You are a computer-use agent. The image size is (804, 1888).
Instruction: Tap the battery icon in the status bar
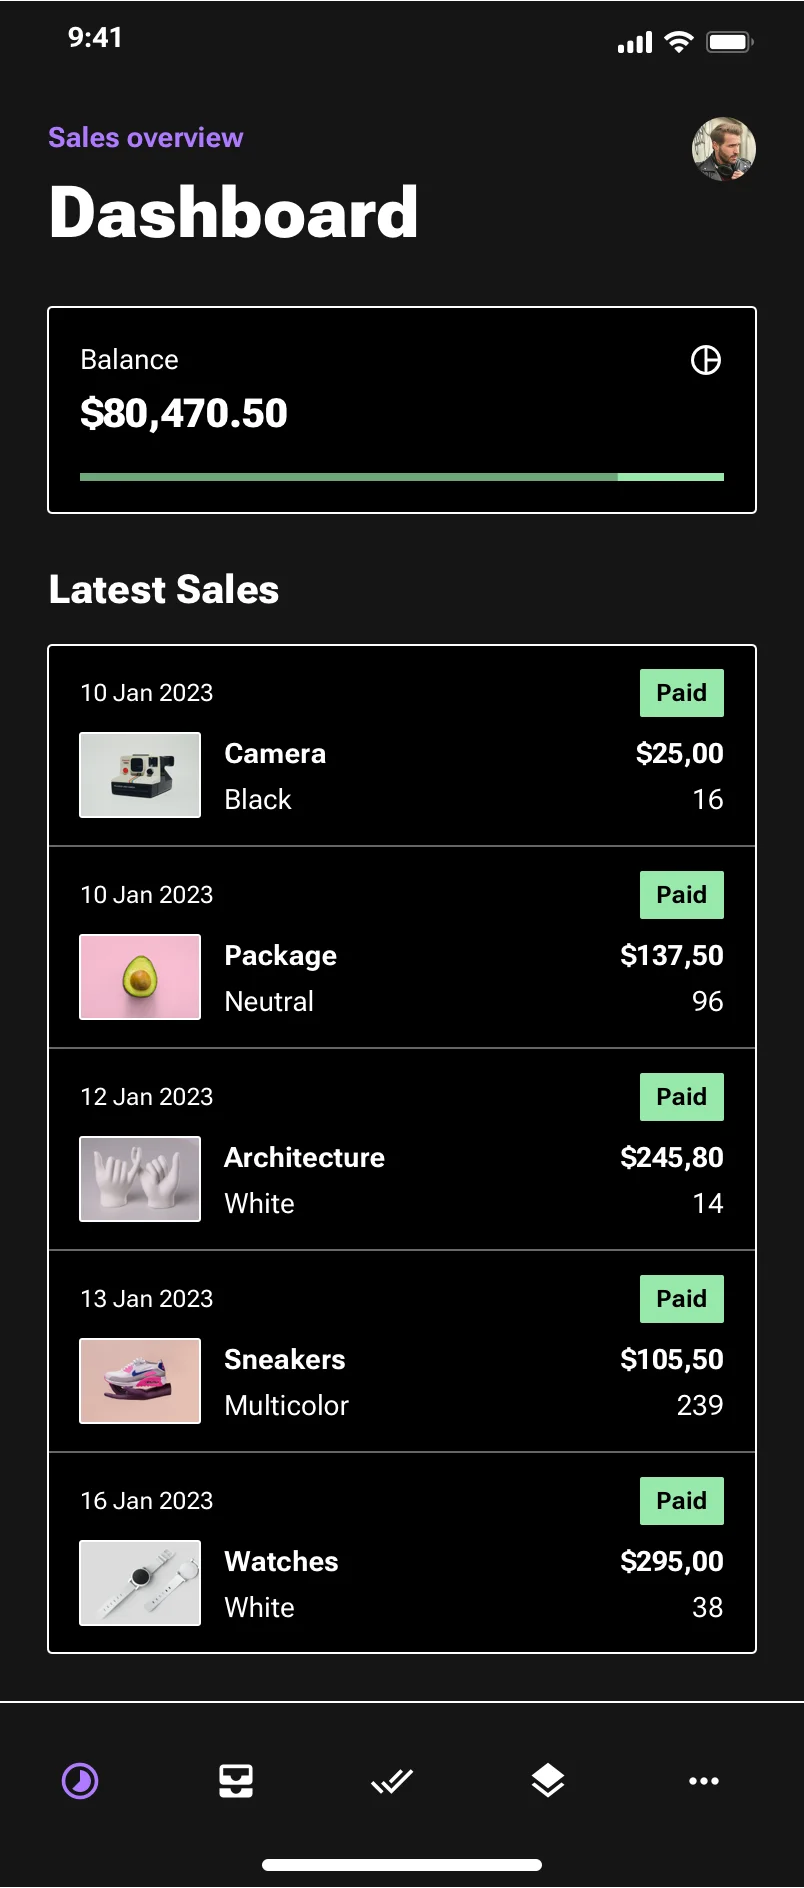point(730,41)
